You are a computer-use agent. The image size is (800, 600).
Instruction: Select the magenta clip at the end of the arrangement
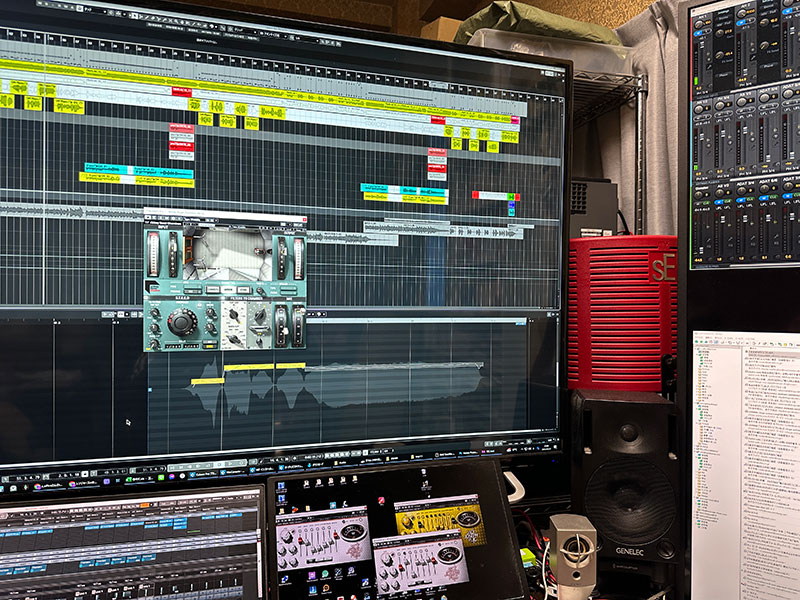point(515,120)
